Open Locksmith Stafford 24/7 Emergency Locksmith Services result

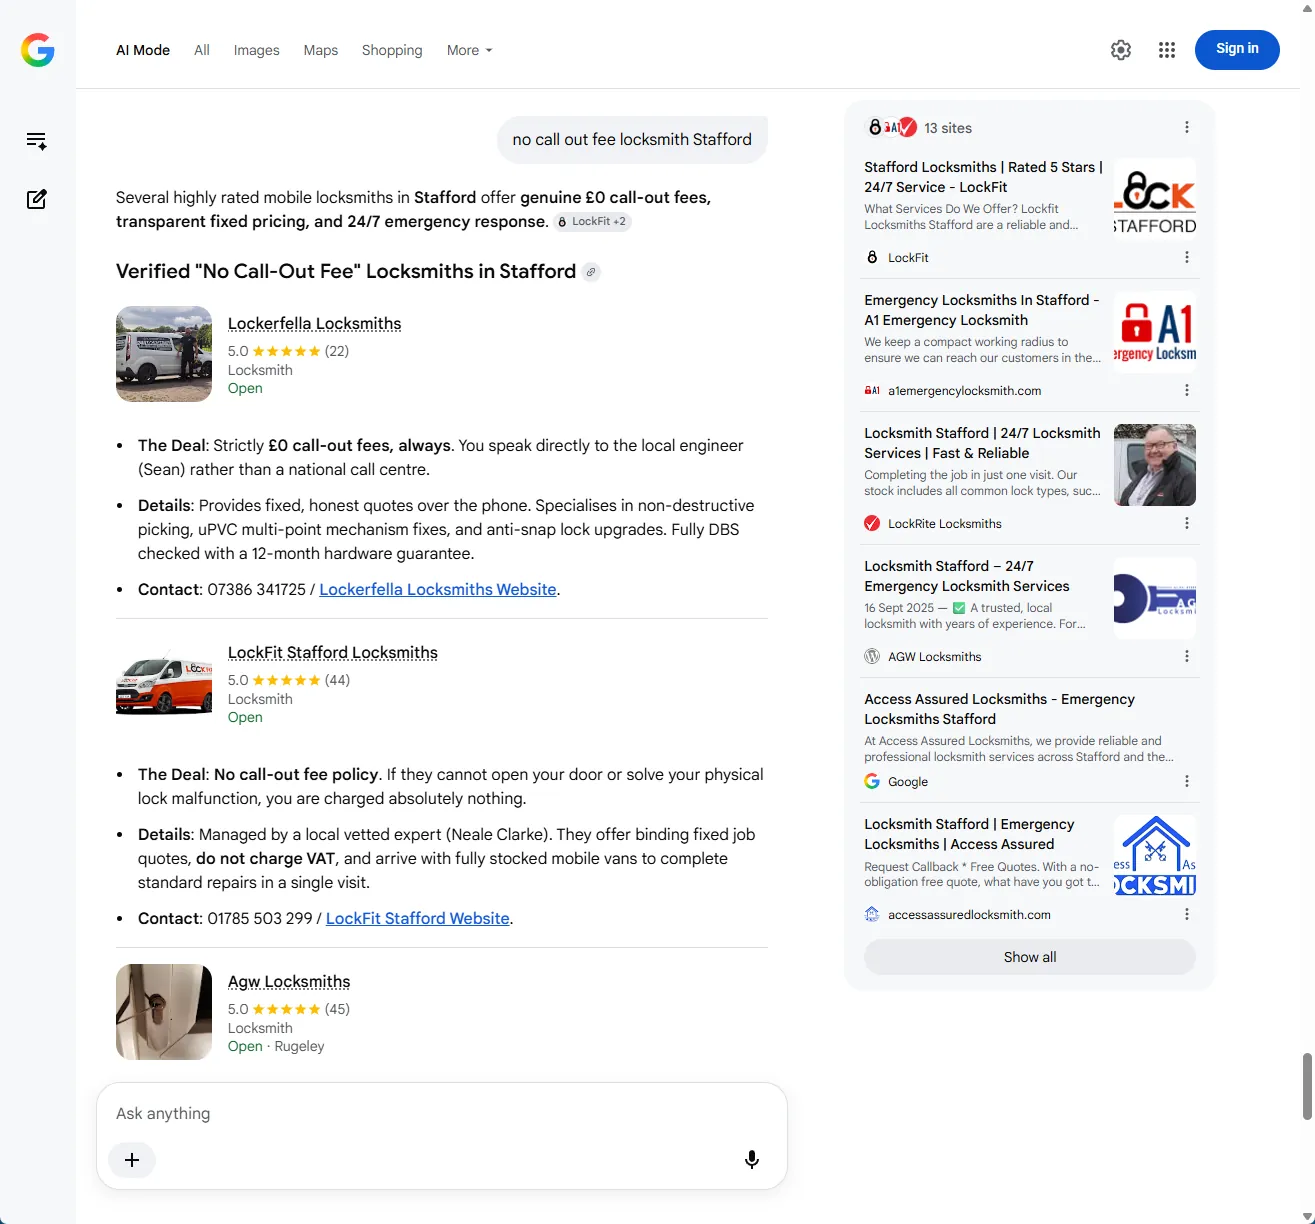pos(967,576)
